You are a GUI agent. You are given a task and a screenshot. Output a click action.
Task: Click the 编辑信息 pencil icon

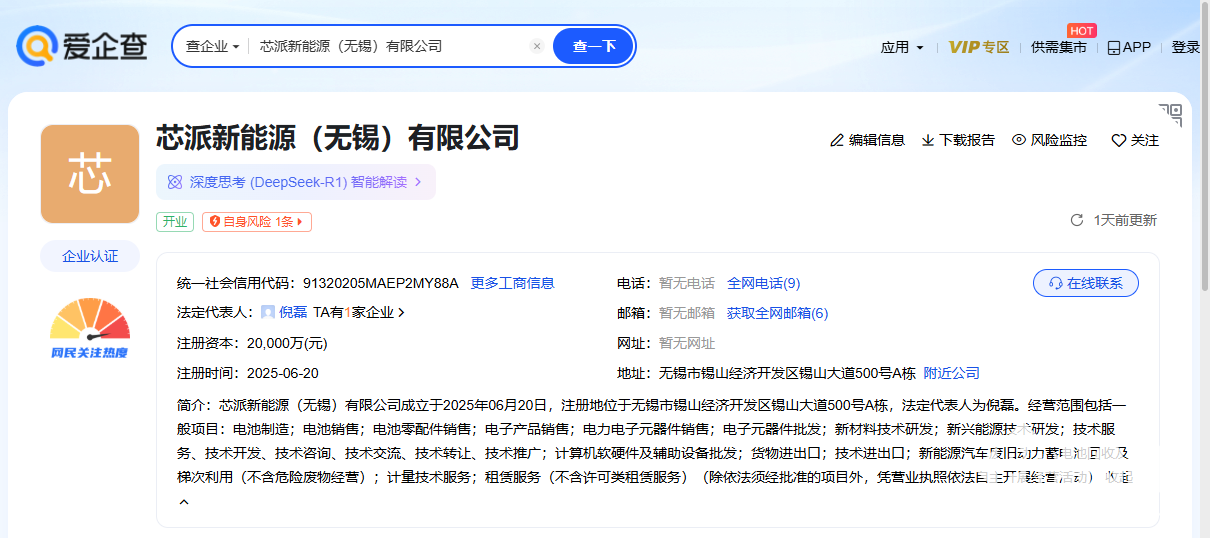837,140
